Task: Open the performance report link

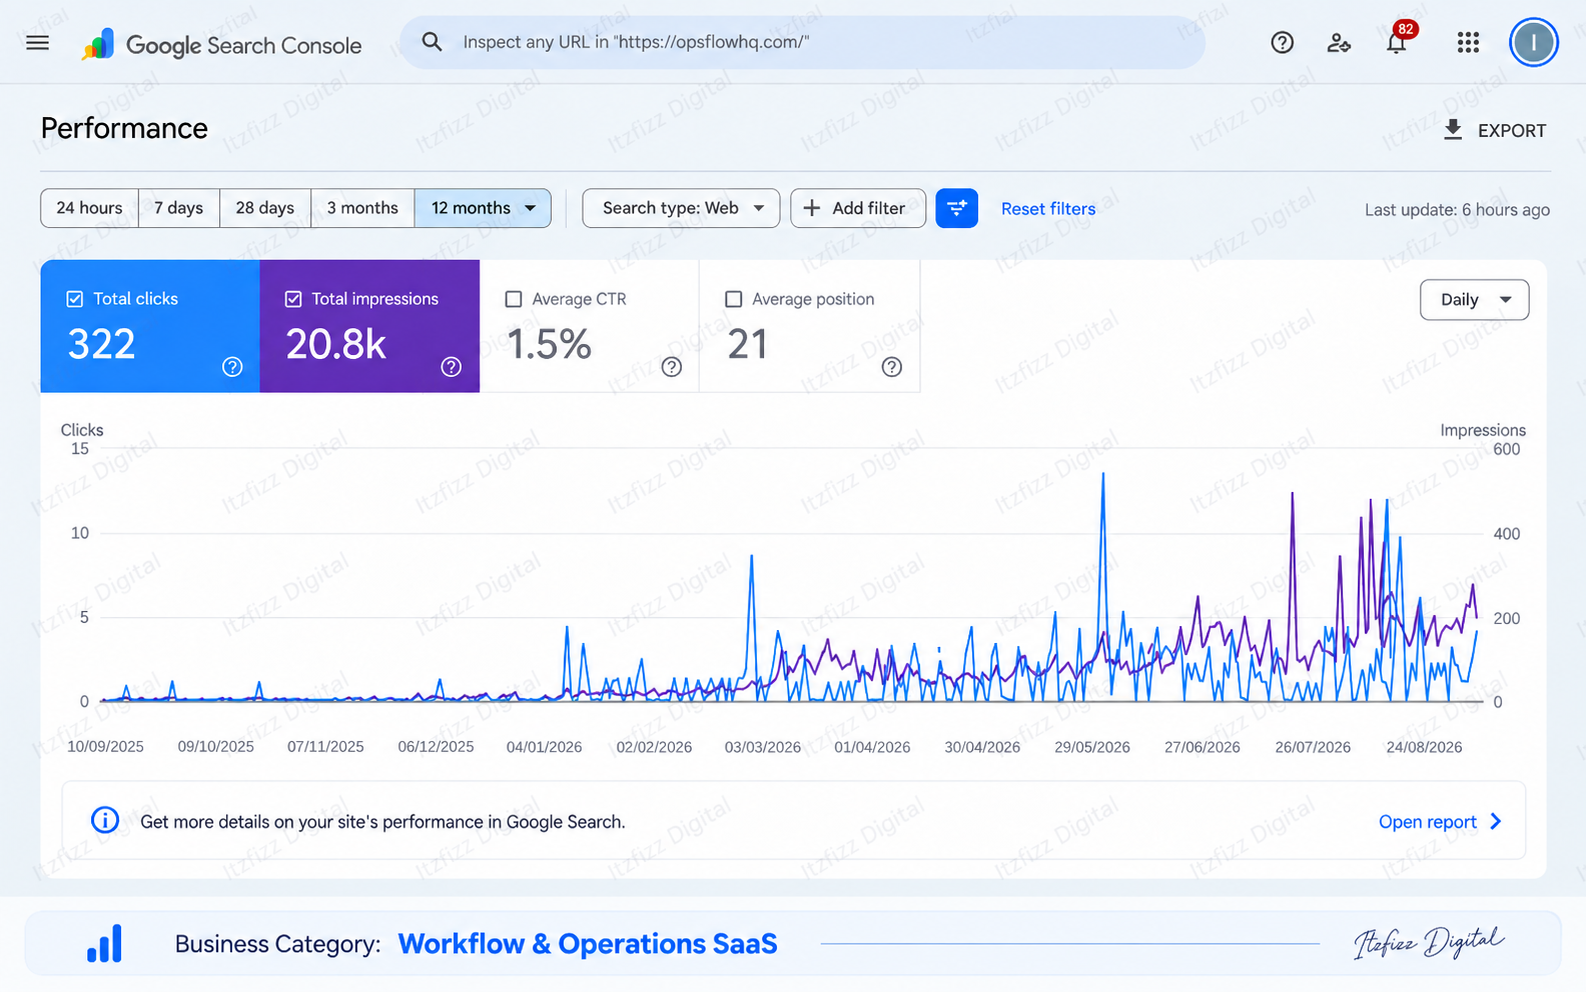Action: (1440, 822)
